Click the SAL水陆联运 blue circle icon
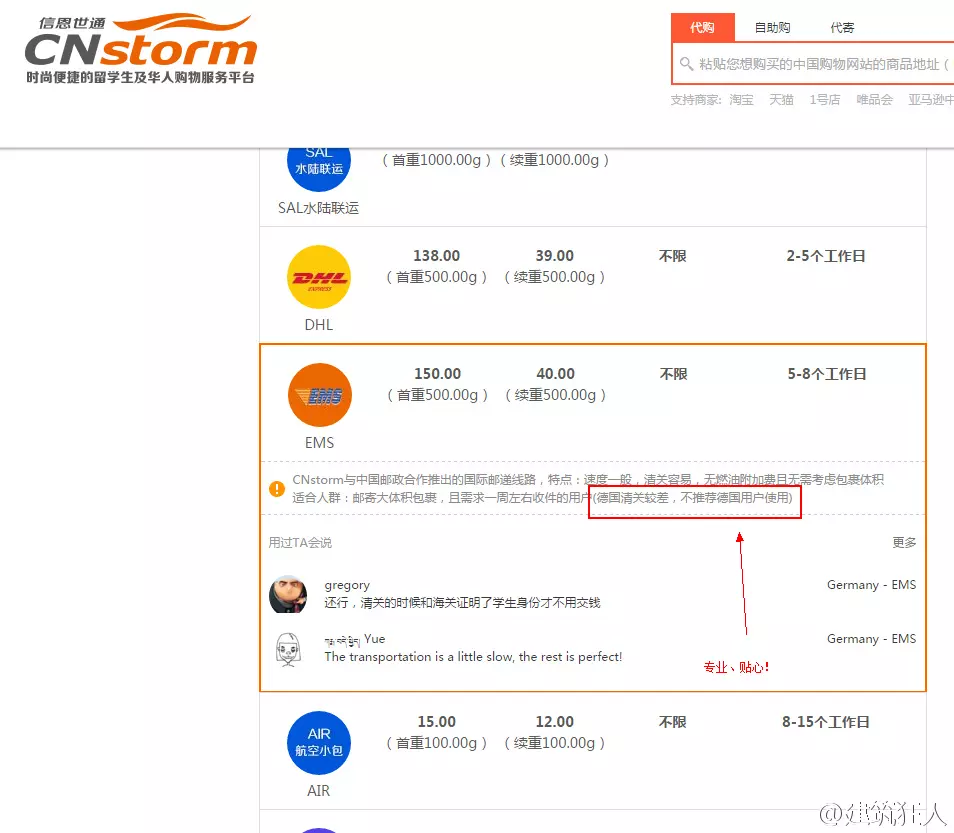Image resolution: width=954 pixels, height=833 pixels. (319, 169)
